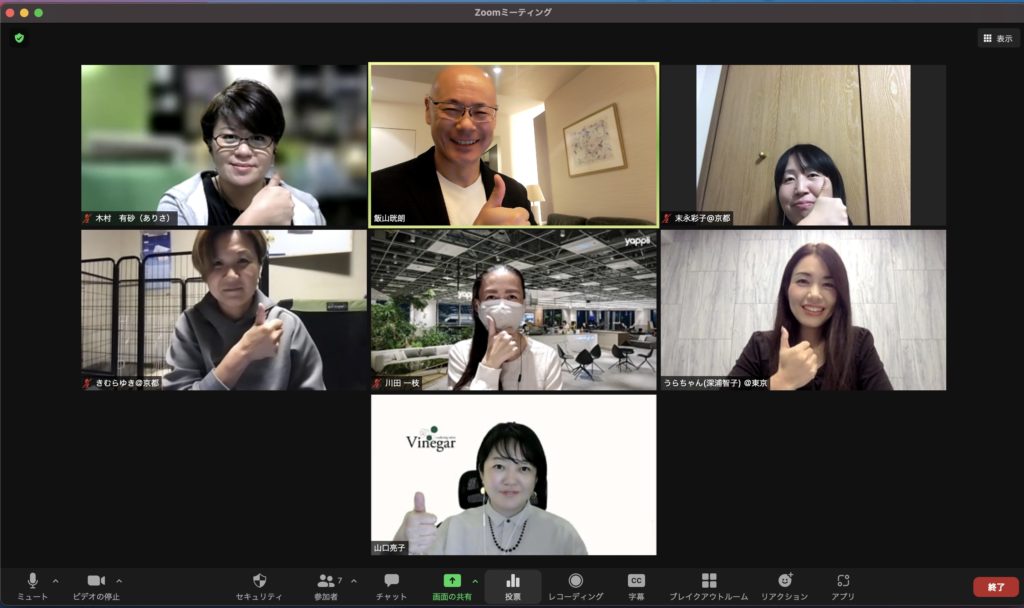Open Apps (アプリ) panel
This screenshot has width=1024, height=608.
[843, 585]
